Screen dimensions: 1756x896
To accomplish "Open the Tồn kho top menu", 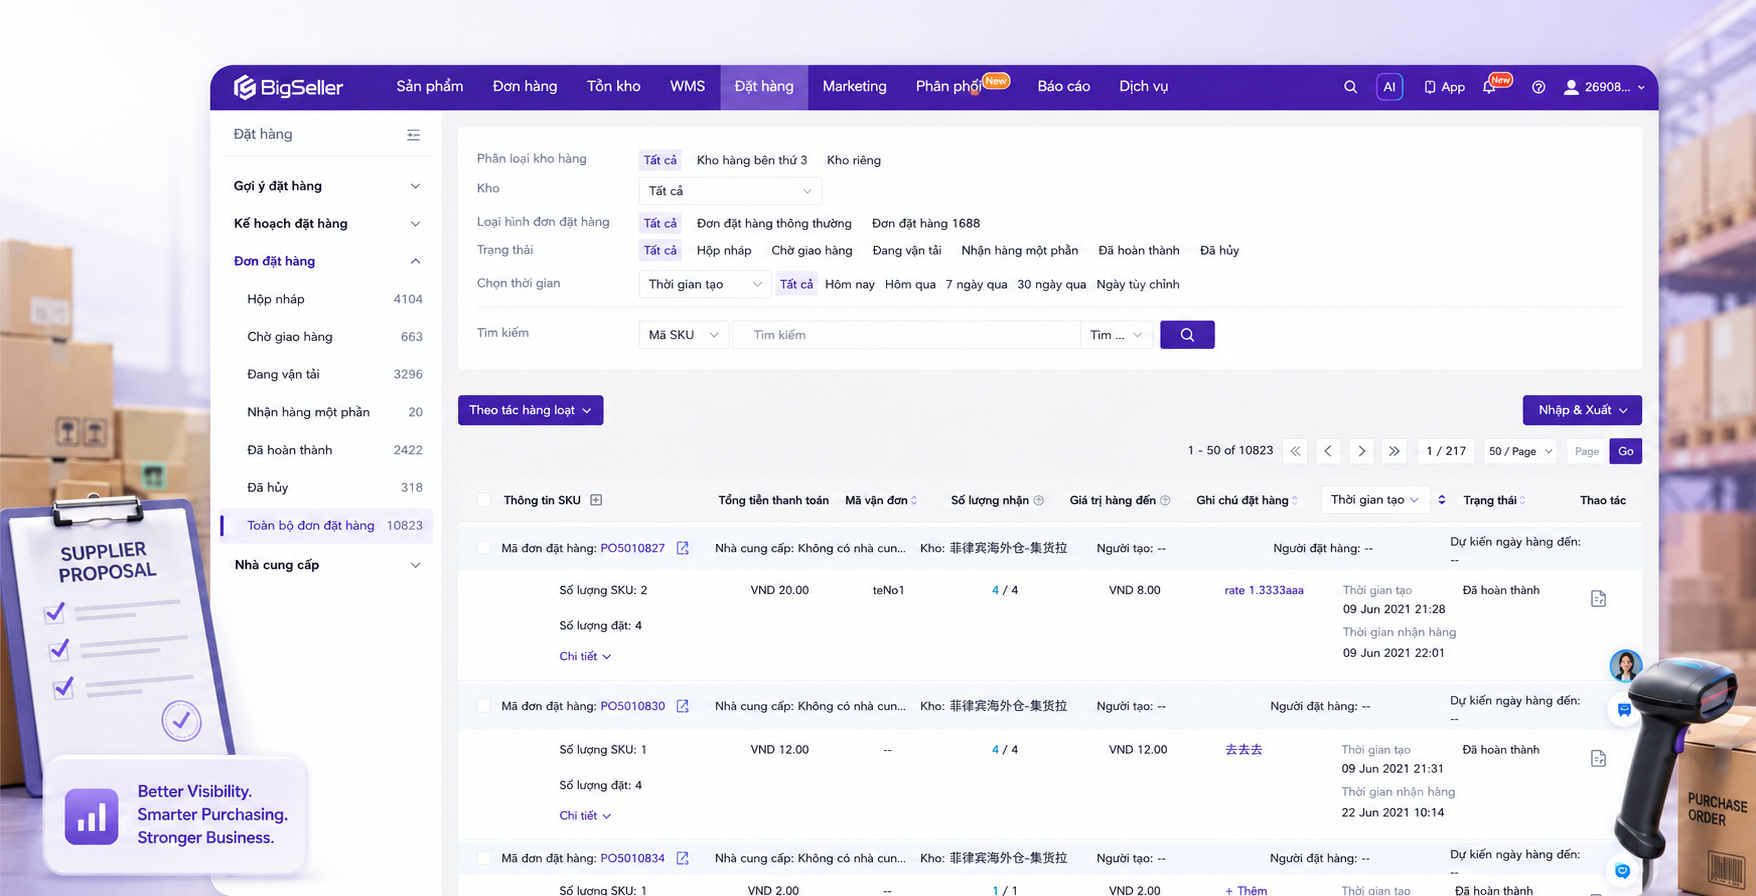I will coord(613,87).
